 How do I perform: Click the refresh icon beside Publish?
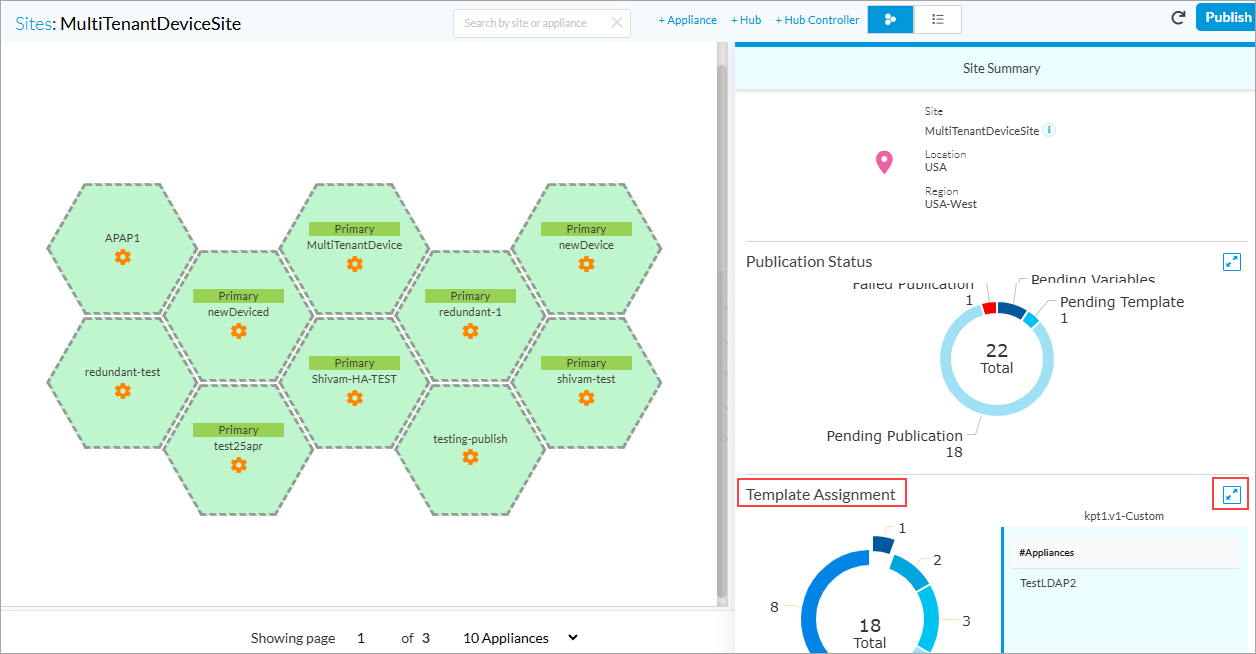pos(1178,18)
